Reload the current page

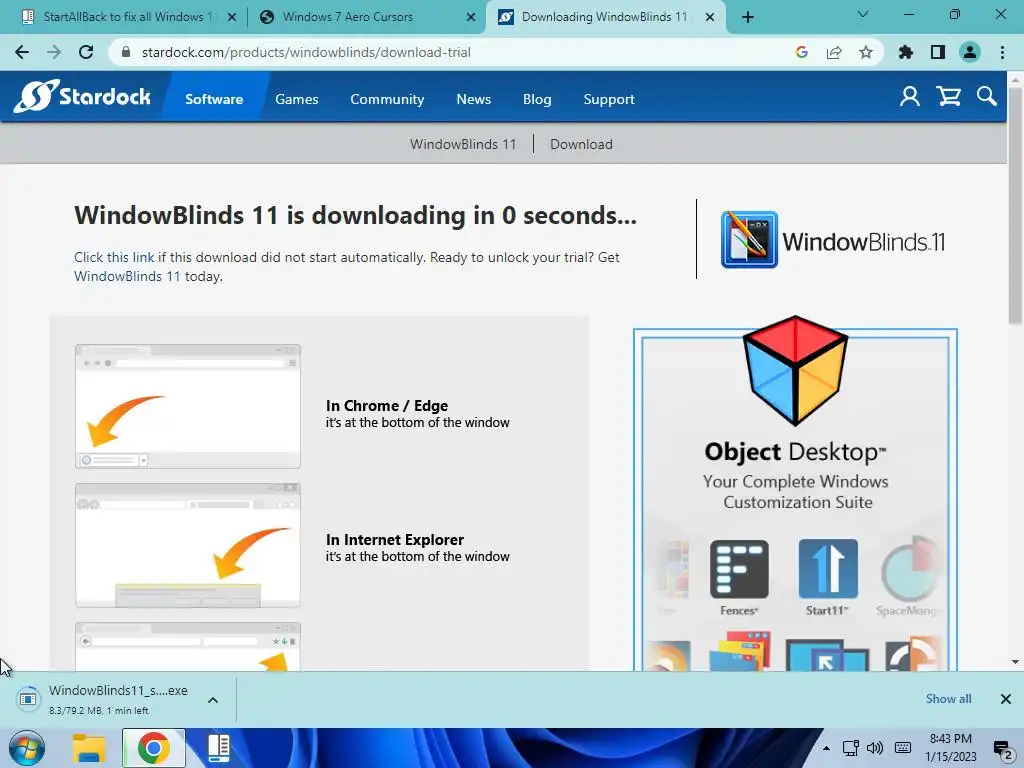(x=86, y=52)
